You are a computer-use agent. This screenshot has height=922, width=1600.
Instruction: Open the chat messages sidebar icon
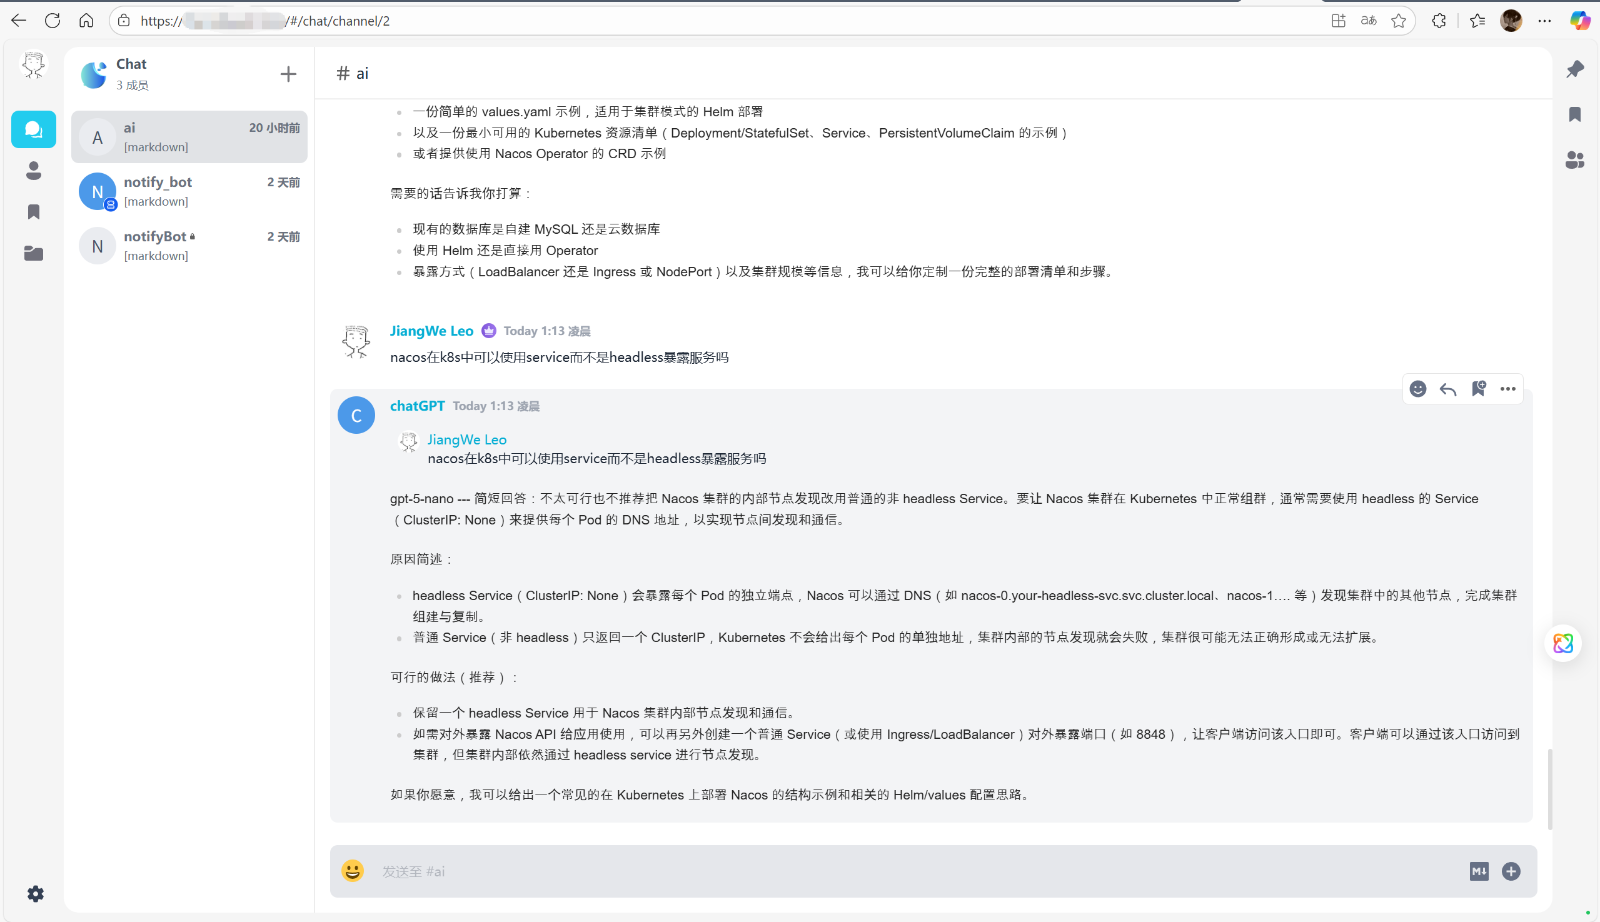point(33,130)
